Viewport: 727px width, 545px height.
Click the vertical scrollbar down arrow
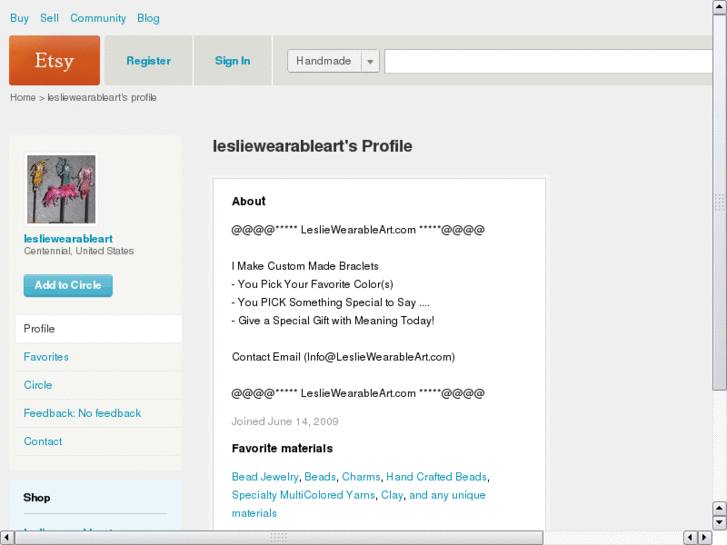click(x=720, y=522)
